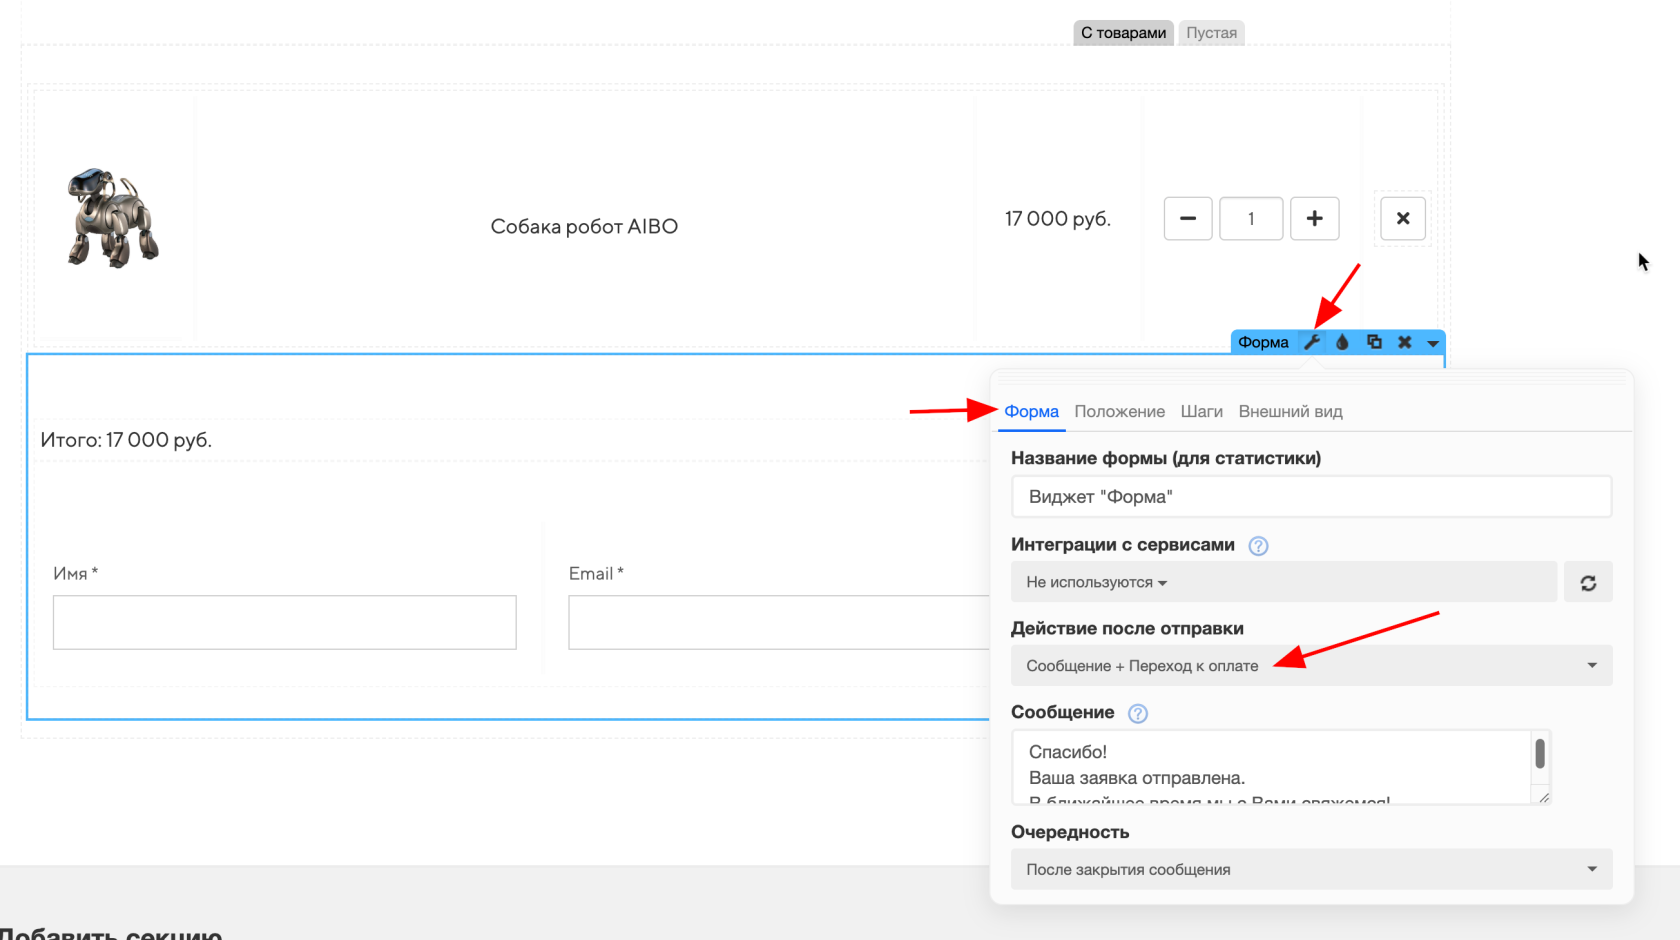Open the Внешний вид tab
Screen dimensions: 1680x940
[1290, 412]
